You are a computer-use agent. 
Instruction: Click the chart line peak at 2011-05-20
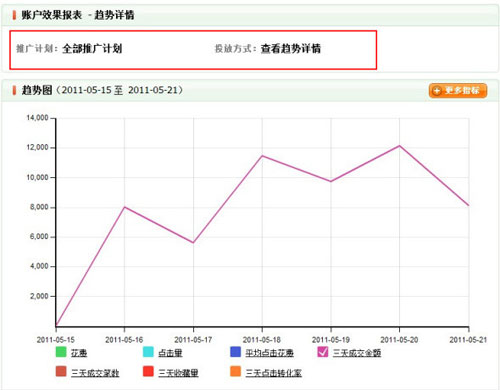point(399,146)
